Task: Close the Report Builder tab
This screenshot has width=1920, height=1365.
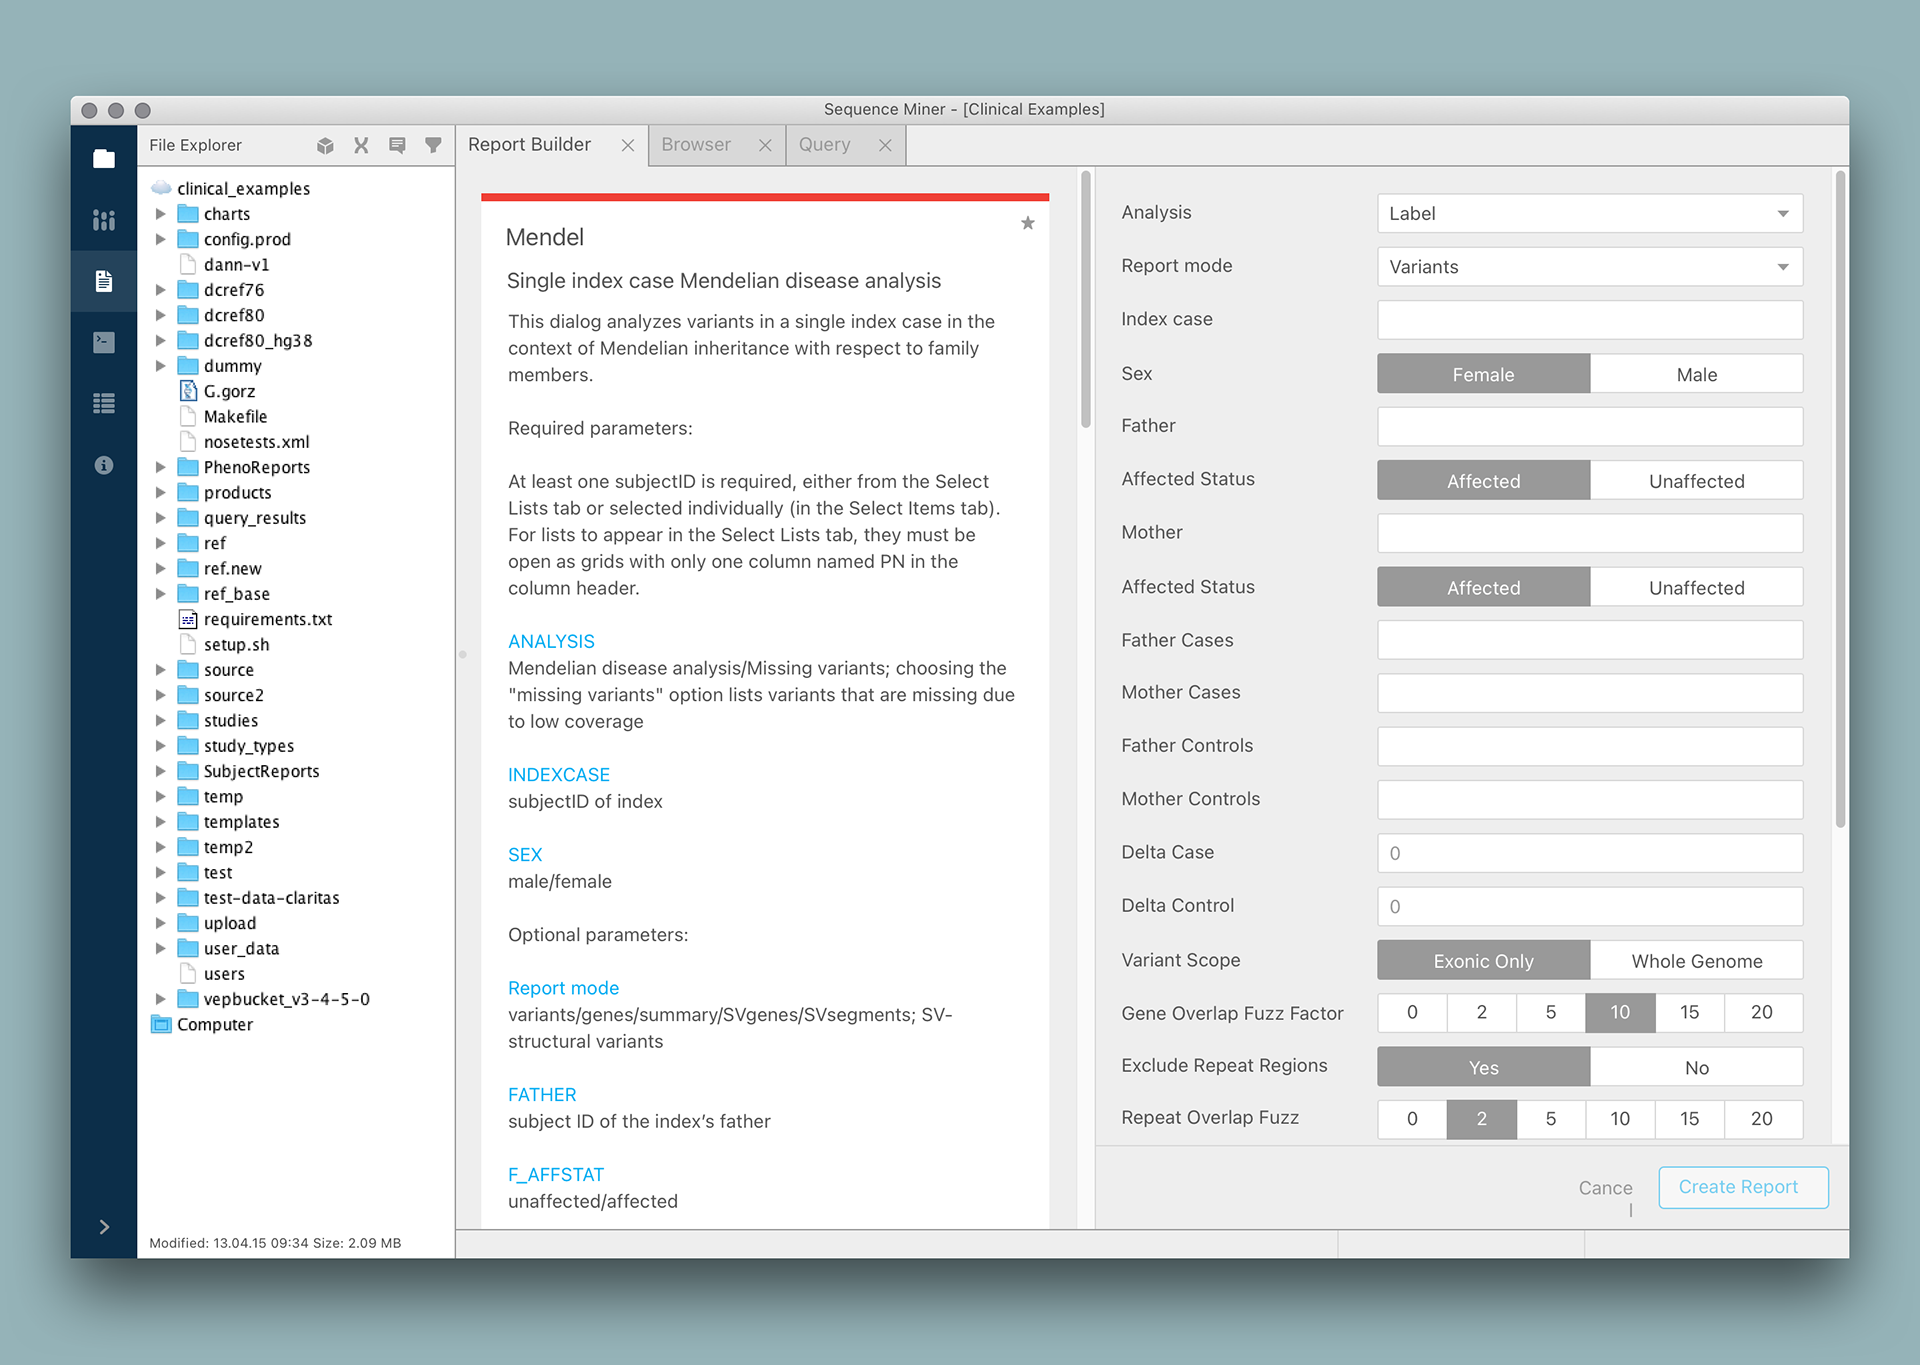Action: 628,146
